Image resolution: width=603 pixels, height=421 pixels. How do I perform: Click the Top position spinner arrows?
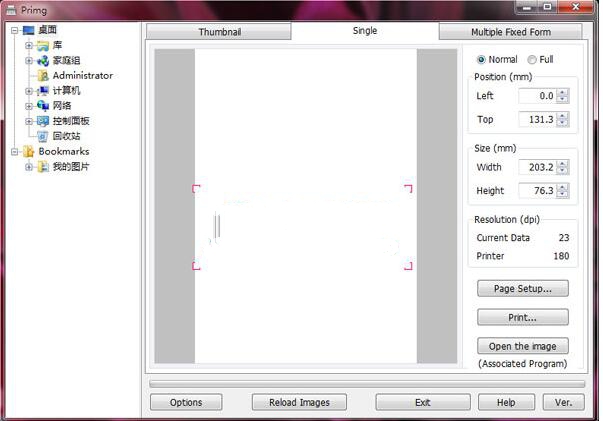(x=562, y=120)
